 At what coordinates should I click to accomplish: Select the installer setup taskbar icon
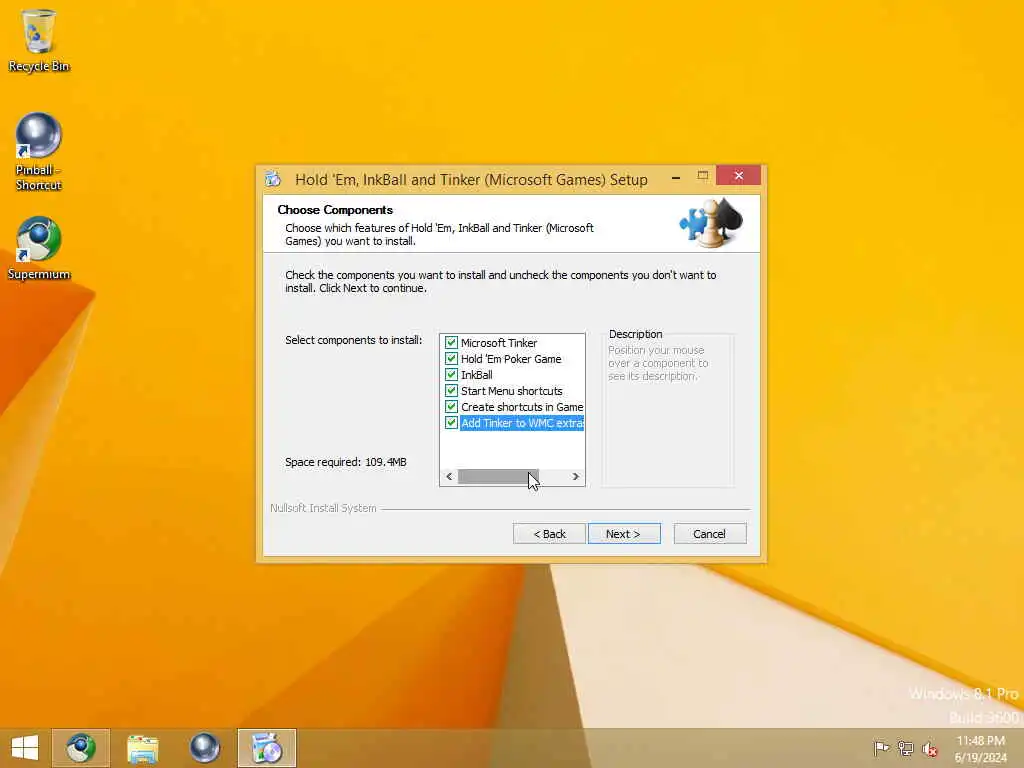click(x=266, y=748)
